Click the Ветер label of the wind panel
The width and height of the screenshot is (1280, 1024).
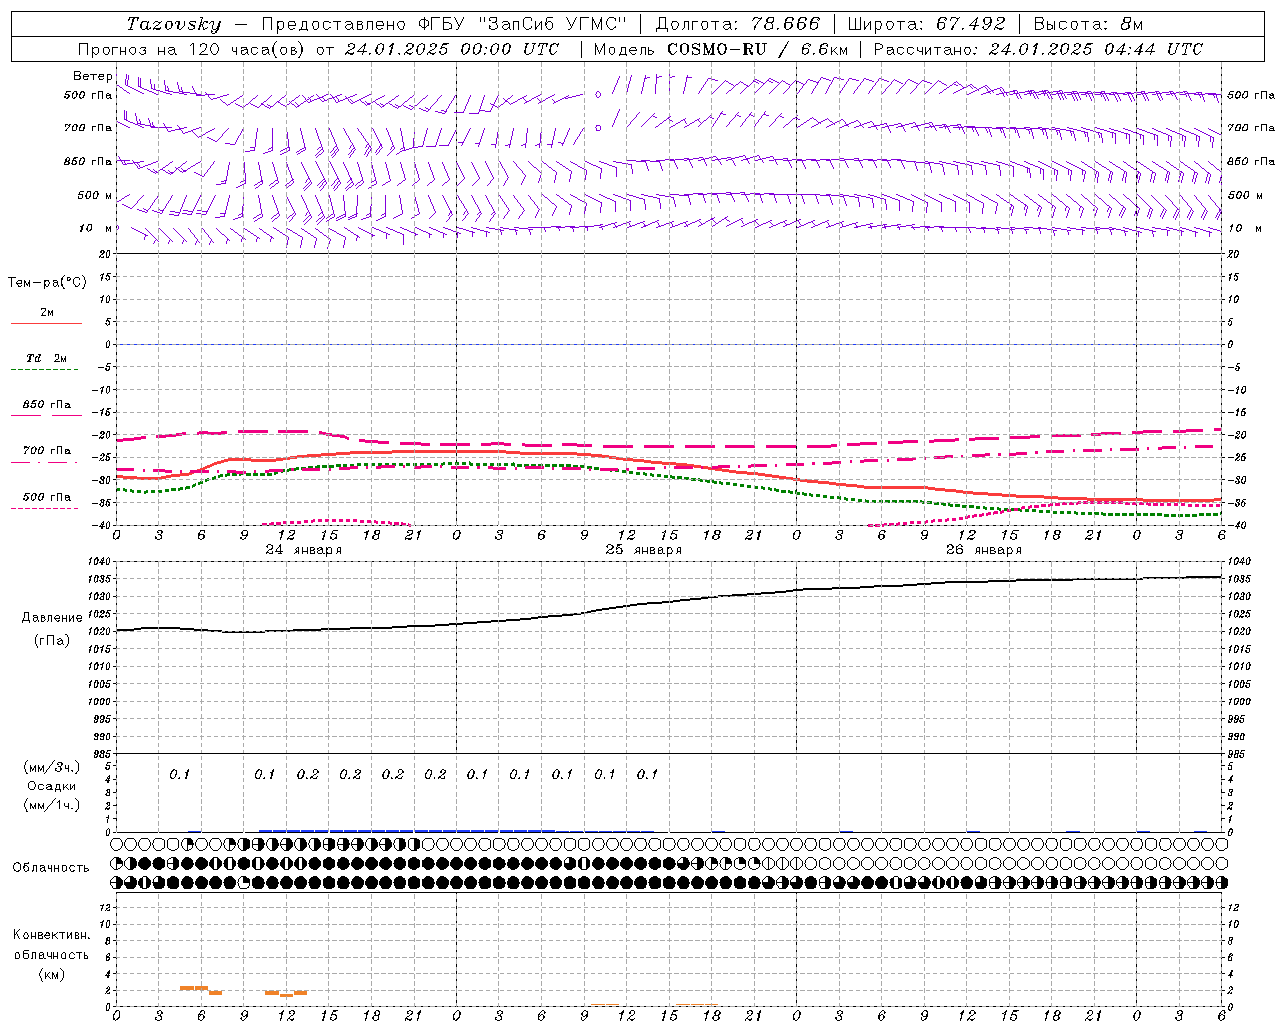pyautogui.click(x=93, y=76)
